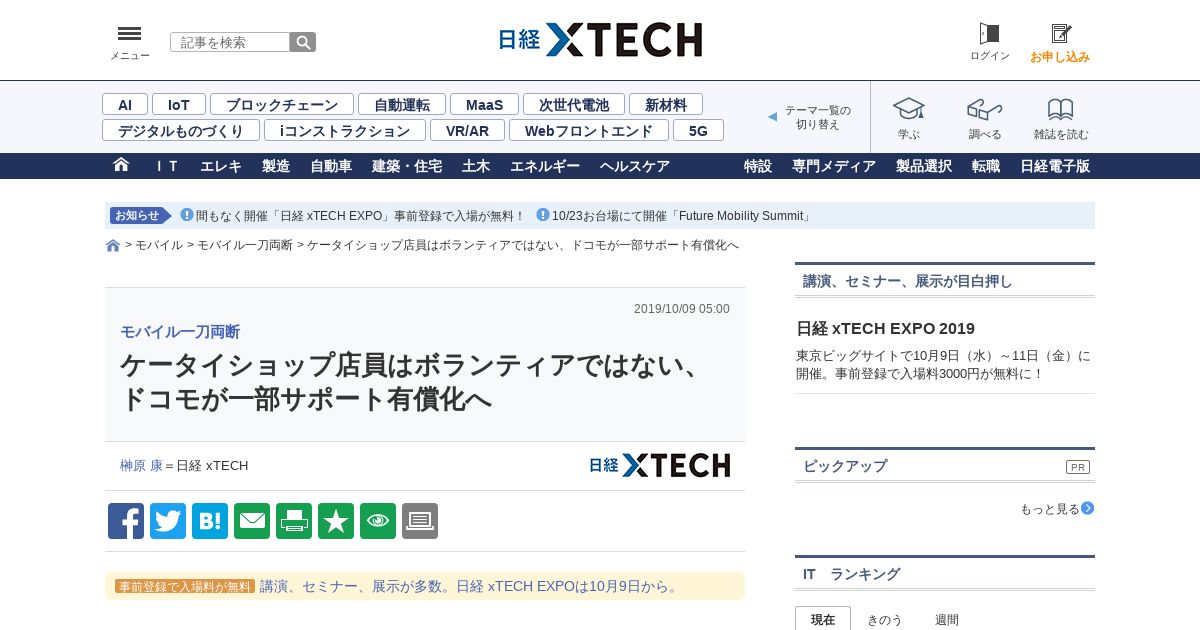The width and height of the screenshot is (1200, 630).
Task: Click the home icon in navy navigation bar
Action: tap(121, 165)
